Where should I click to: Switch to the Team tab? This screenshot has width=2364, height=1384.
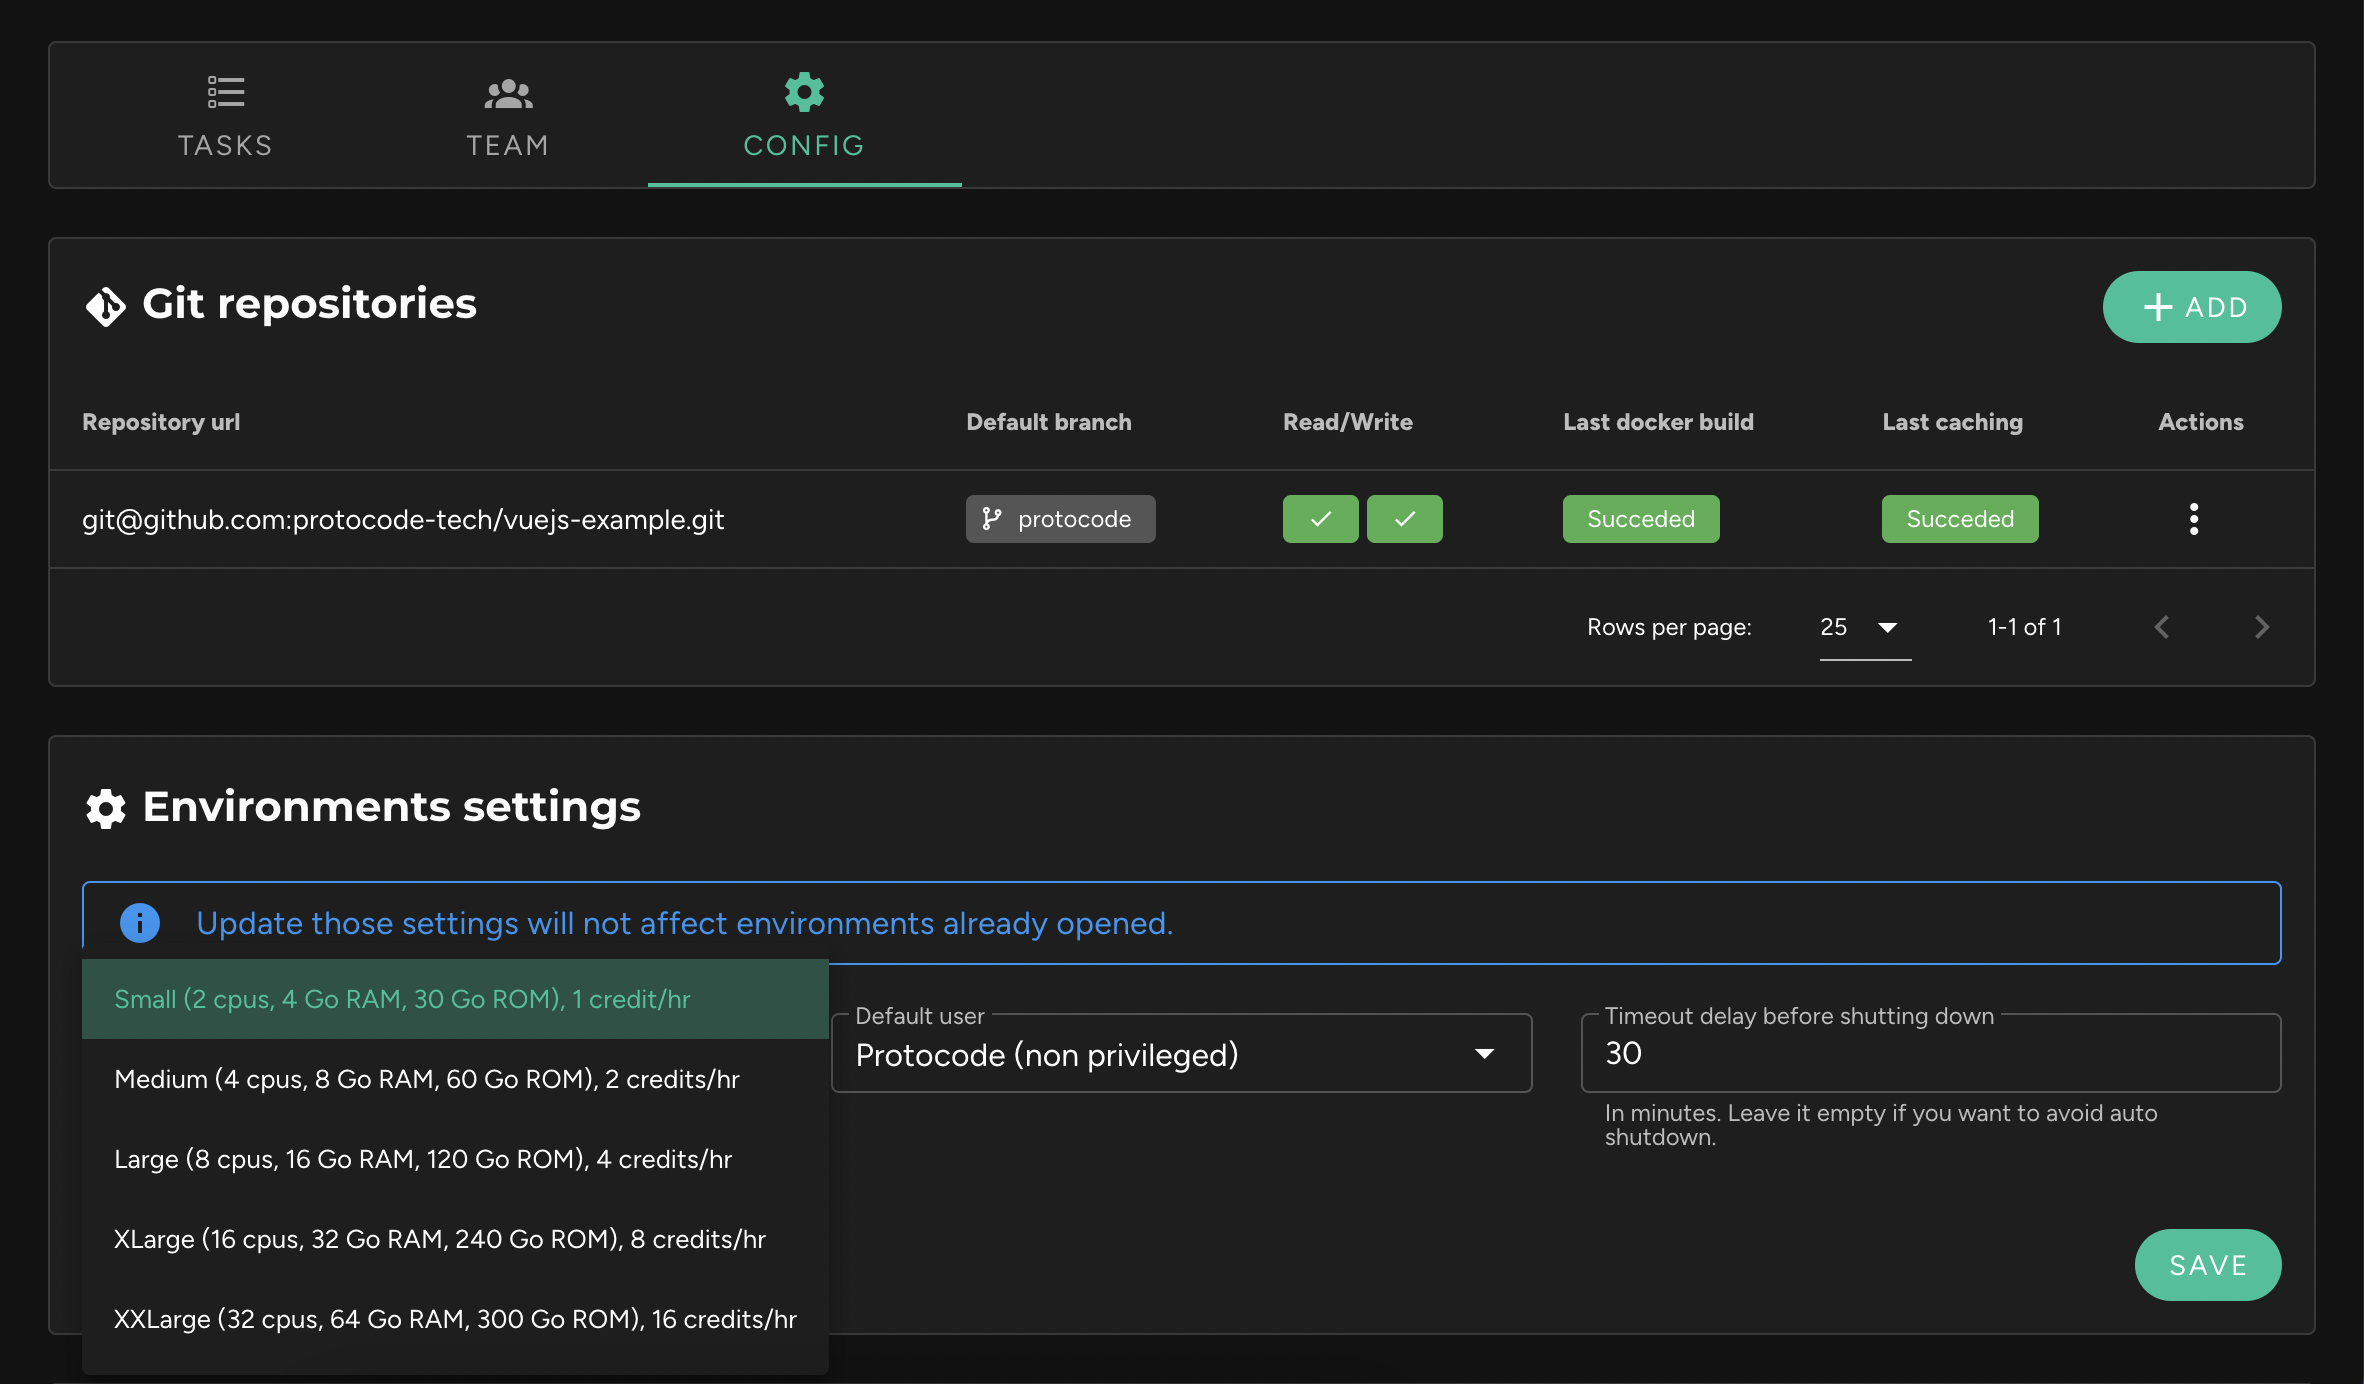(507, 116)
